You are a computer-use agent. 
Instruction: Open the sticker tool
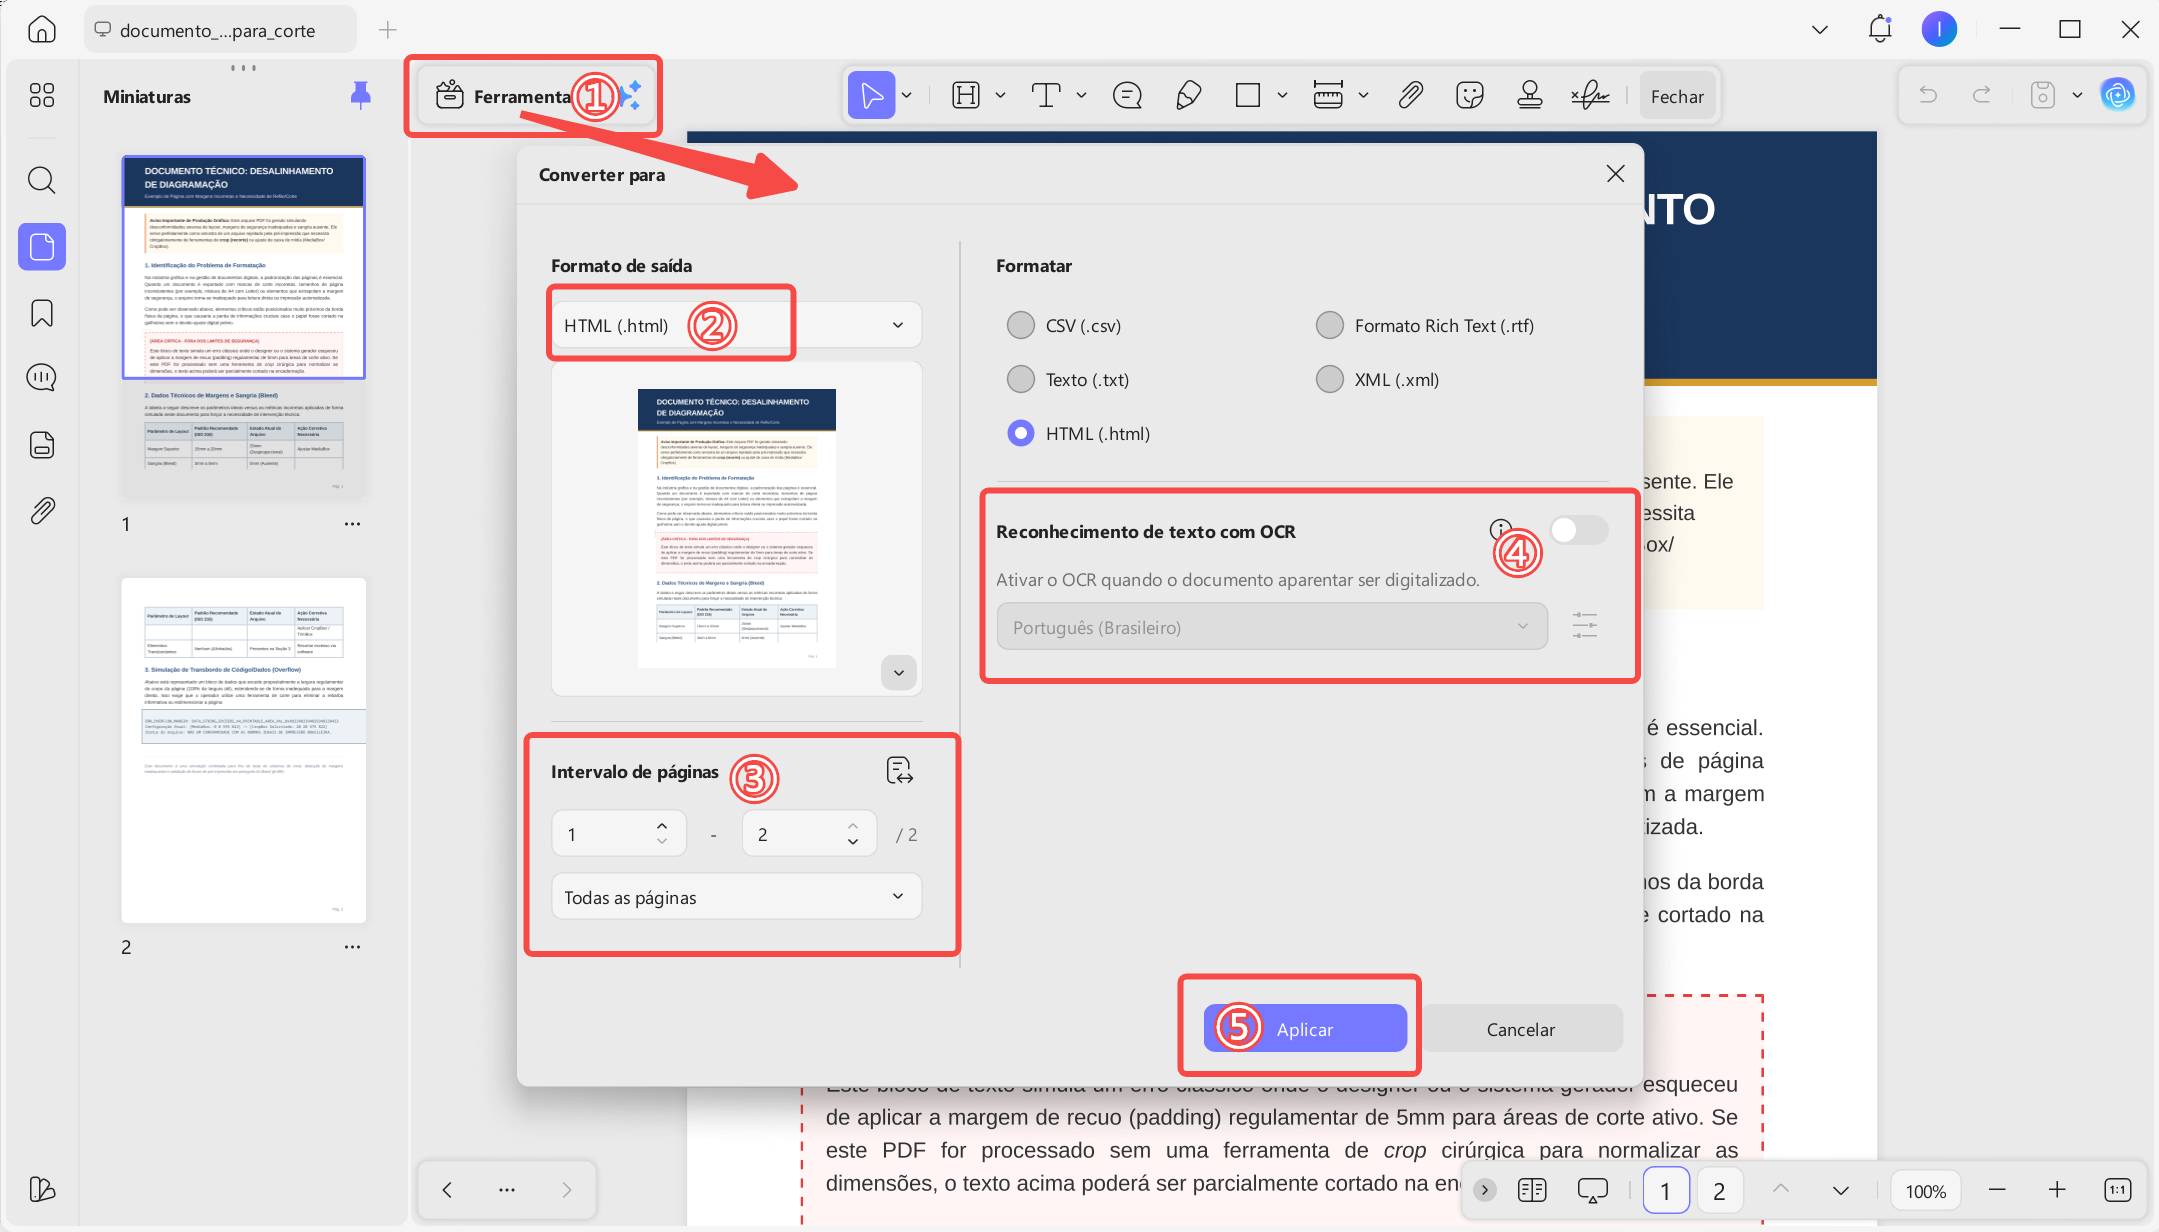[x=1469, y=96]
